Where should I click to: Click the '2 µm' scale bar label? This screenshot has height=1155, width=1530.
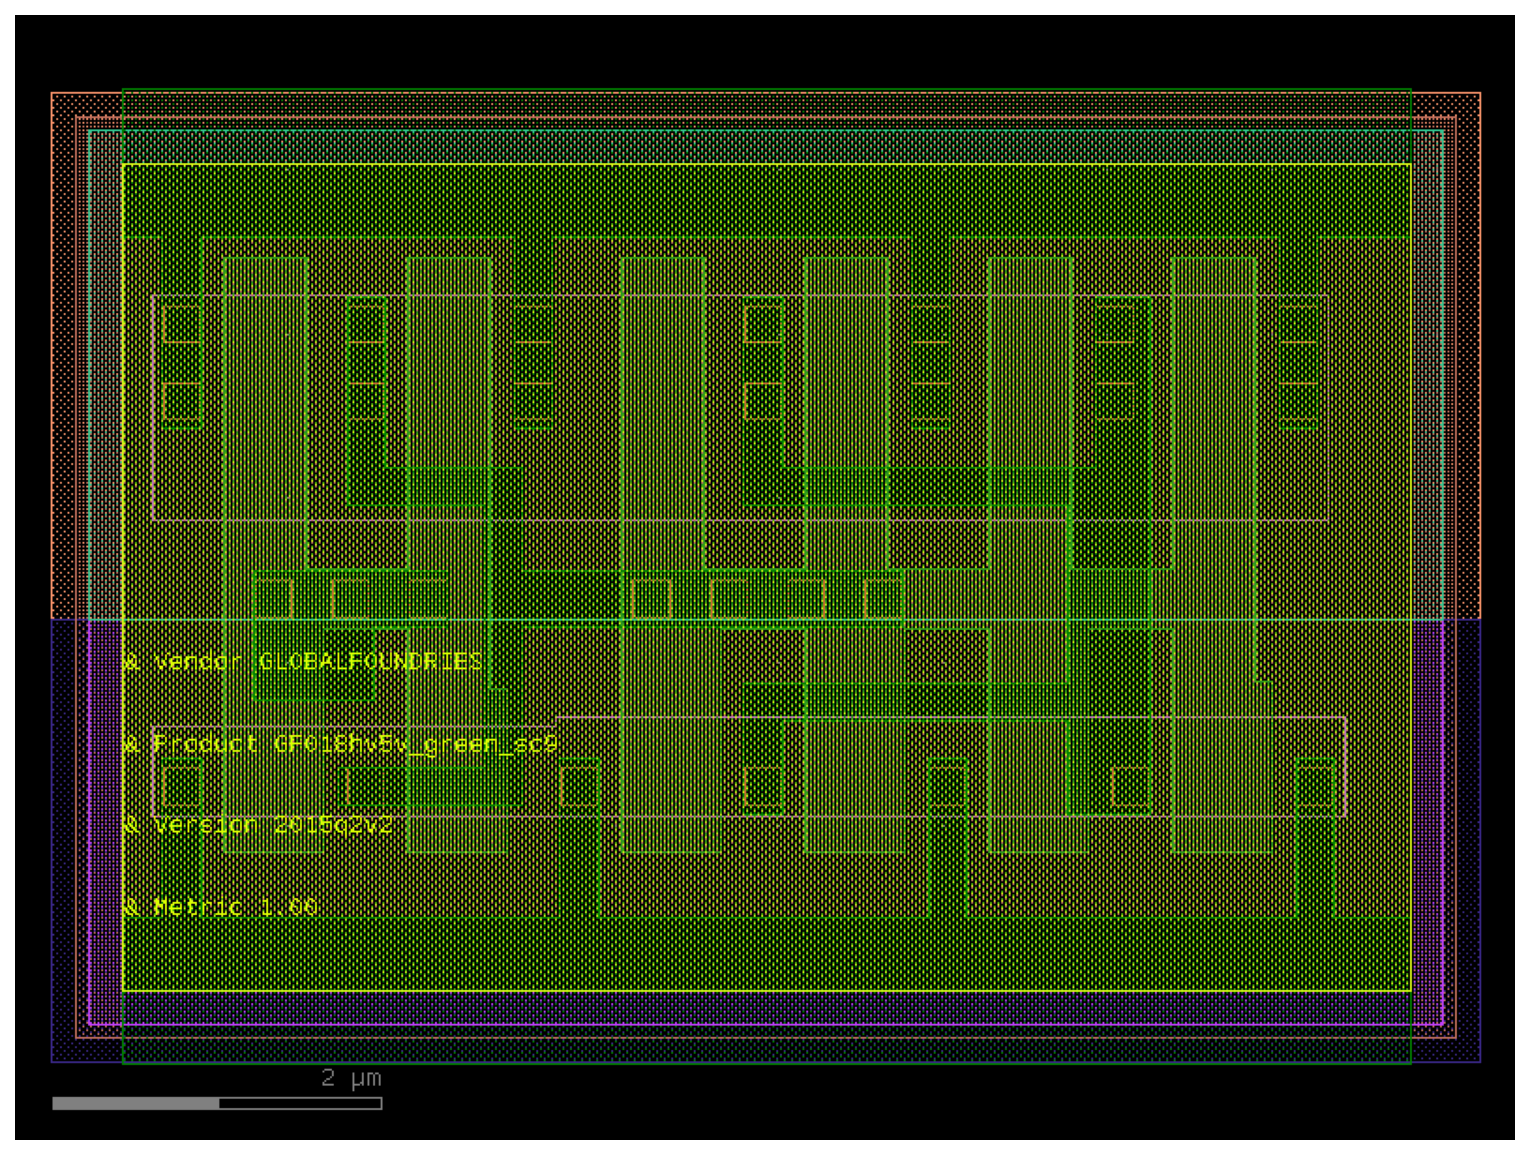coord(351,1078)
